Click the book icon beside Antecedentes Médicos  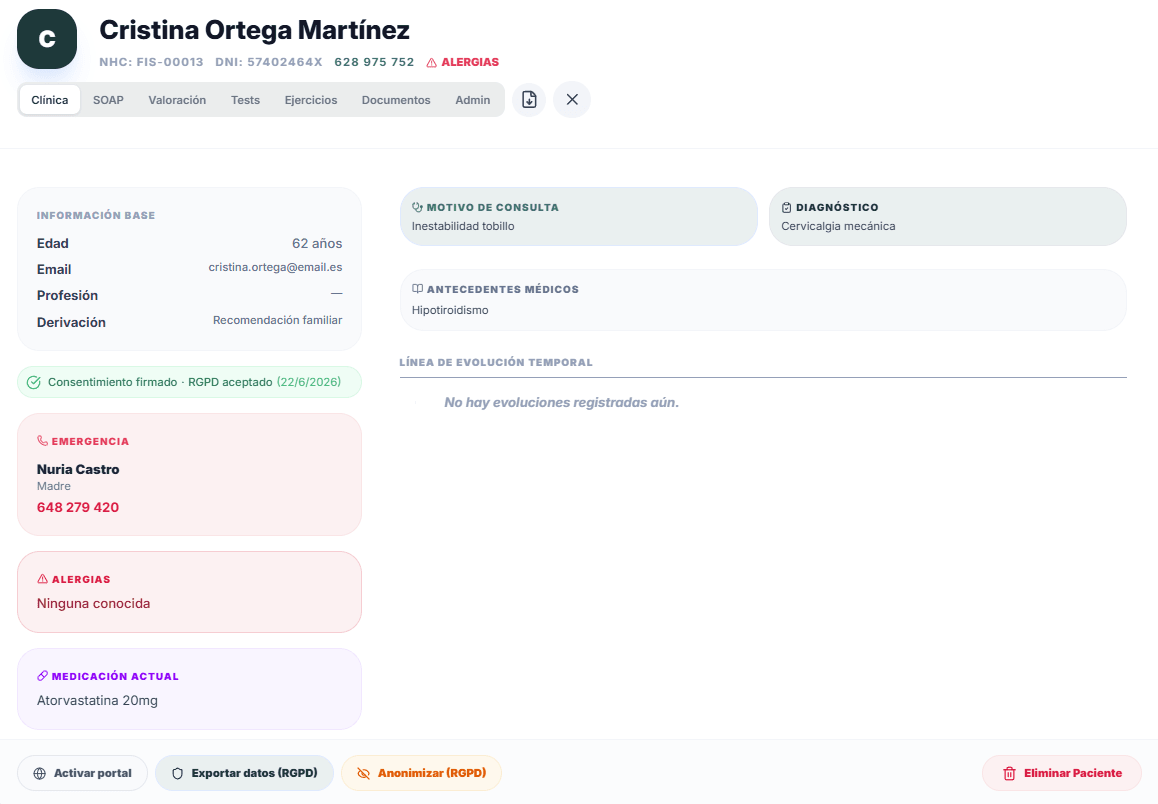[417, 289]
